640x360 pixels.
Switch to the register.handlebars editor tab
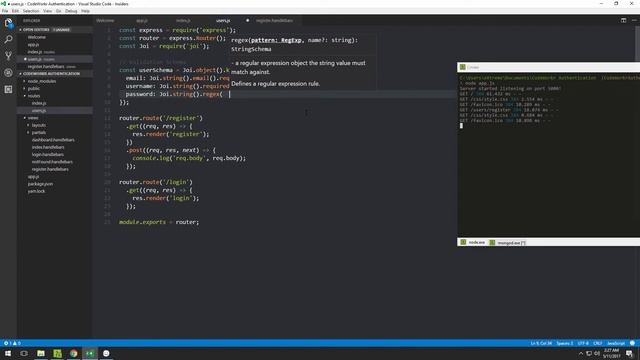click(274, 20)
